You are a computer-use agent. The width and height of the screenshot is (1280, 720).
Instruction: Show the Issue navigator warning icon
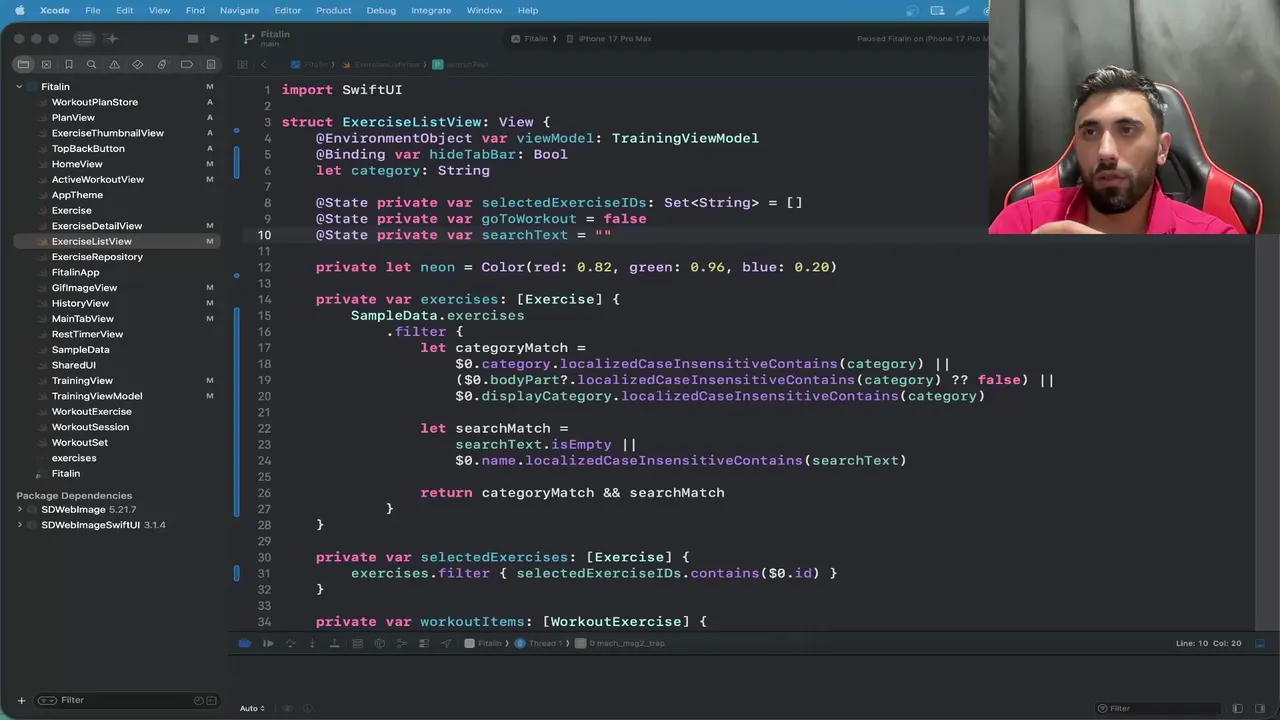(x=114, y=64)
